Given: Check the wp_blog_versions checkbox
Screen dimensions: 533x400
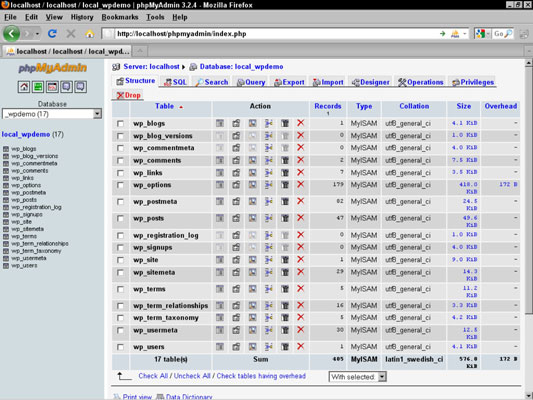Looking at the screenshot, I should (120, 136).
